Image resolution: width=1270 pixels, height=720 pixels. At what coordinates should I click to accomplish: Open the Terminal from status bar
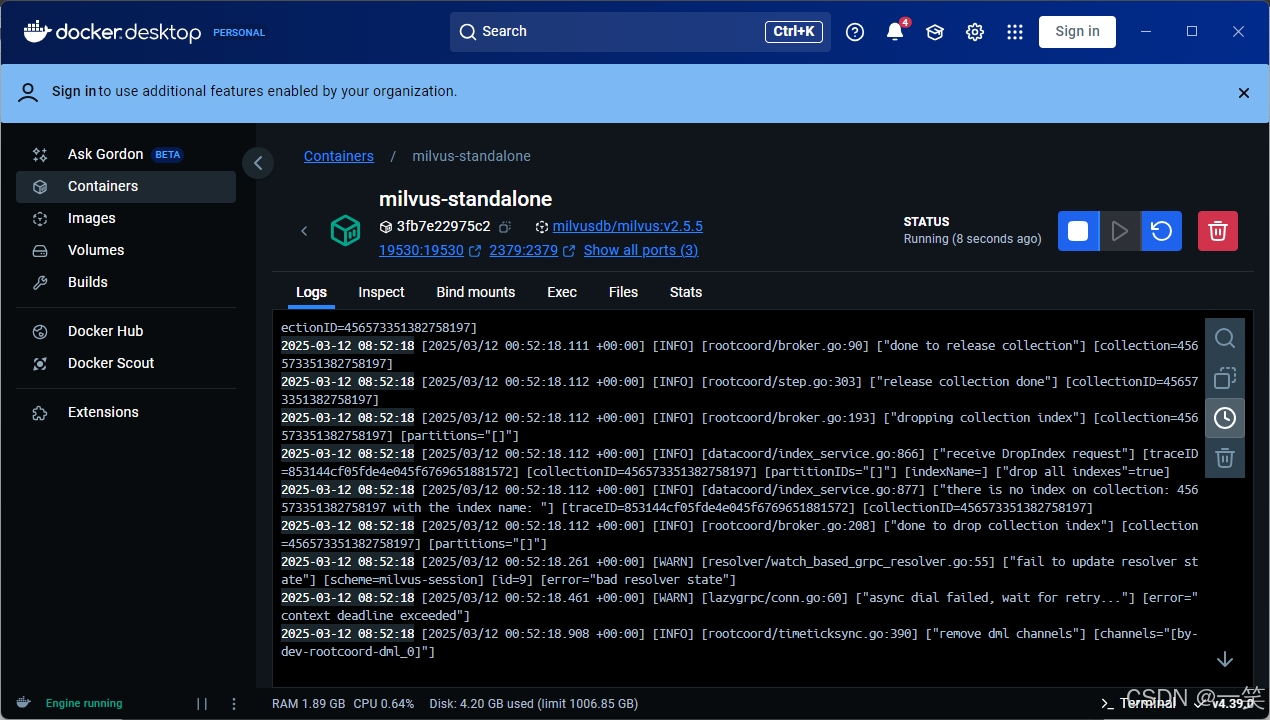pyautogui.click(x=1139, y=703)
